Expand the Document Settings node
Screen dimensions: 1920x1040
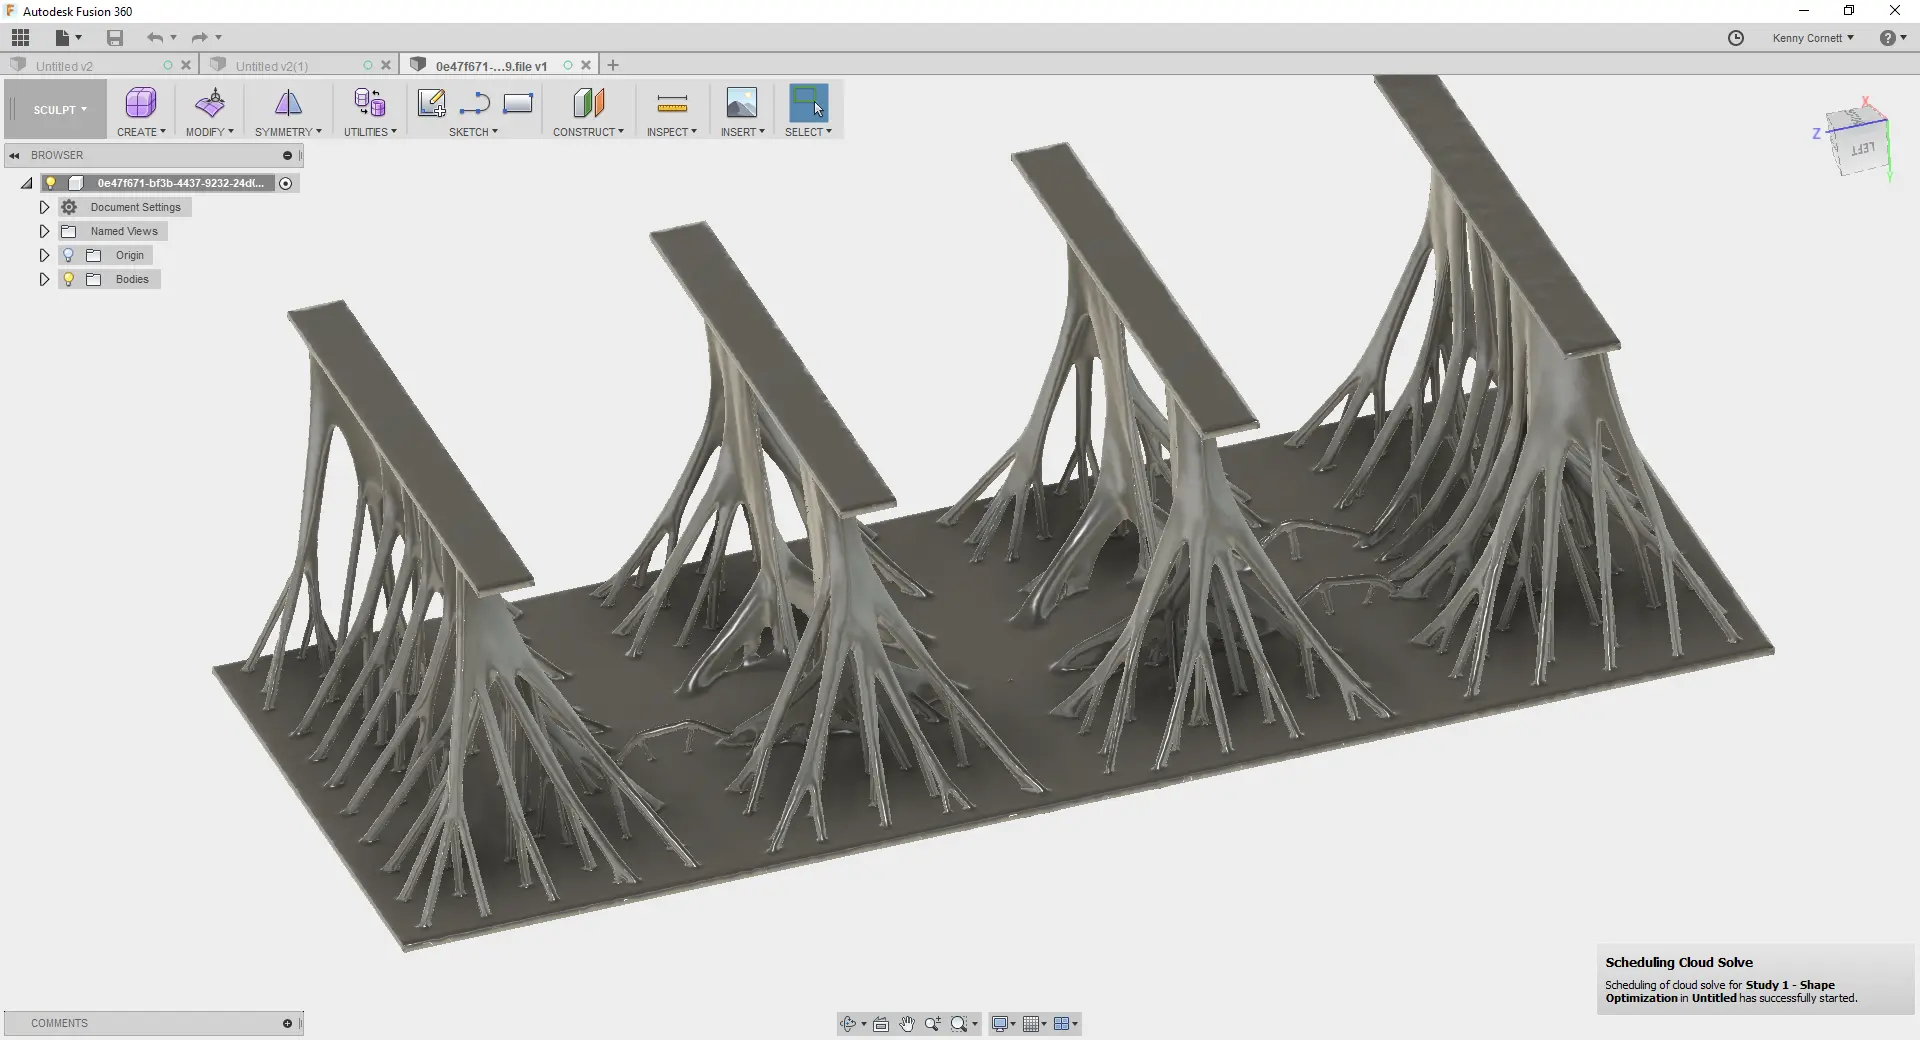point(44,207)
